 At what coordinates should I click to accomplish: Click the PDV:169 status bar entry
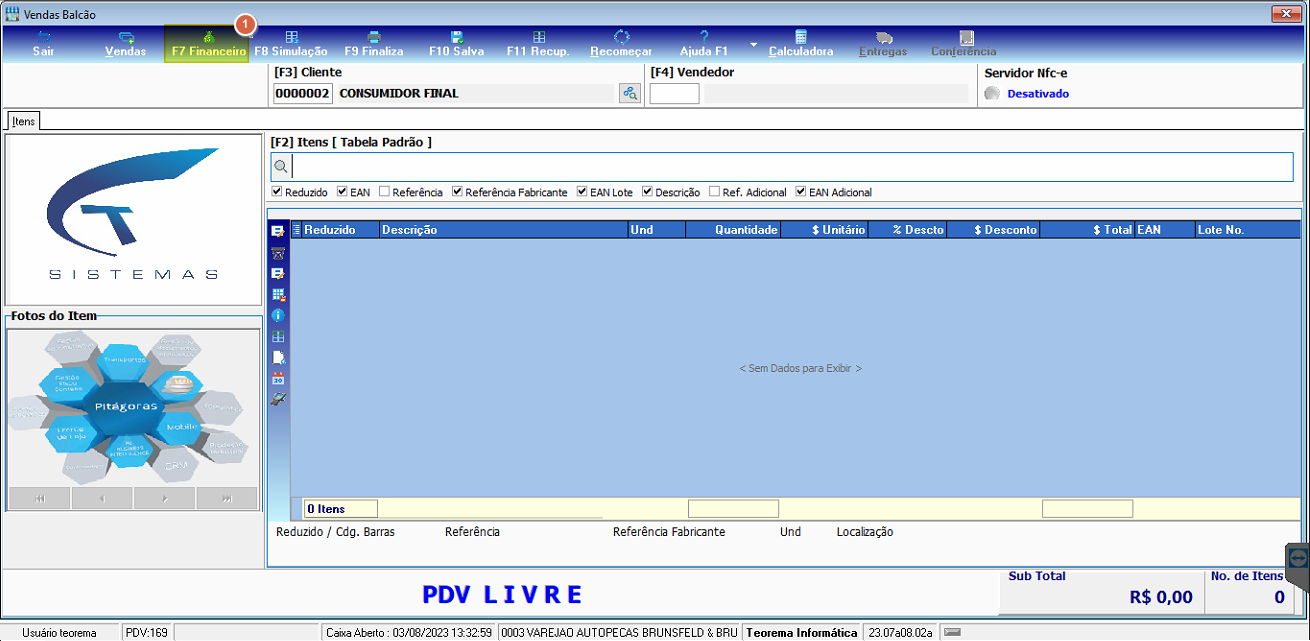pyautogui.click(x=147, y=633)
